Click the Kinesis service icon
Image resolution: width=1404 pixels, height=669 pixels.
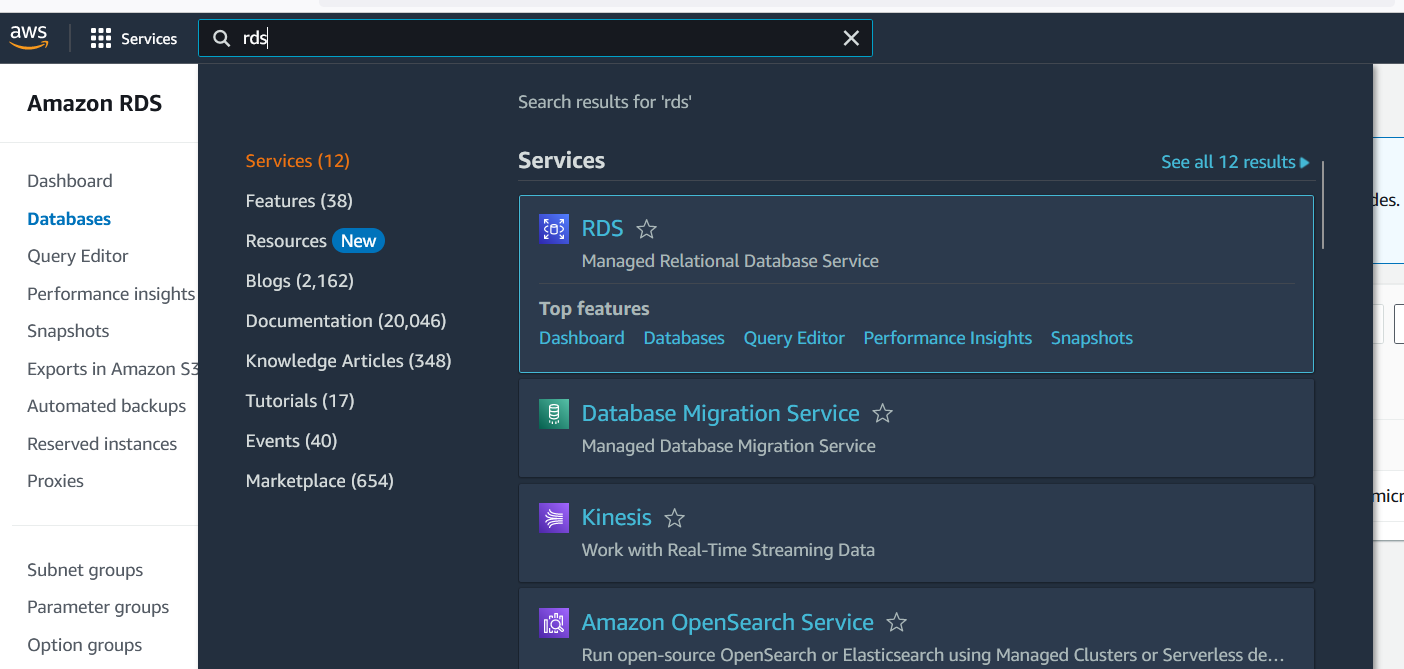(x=554, y=518)
